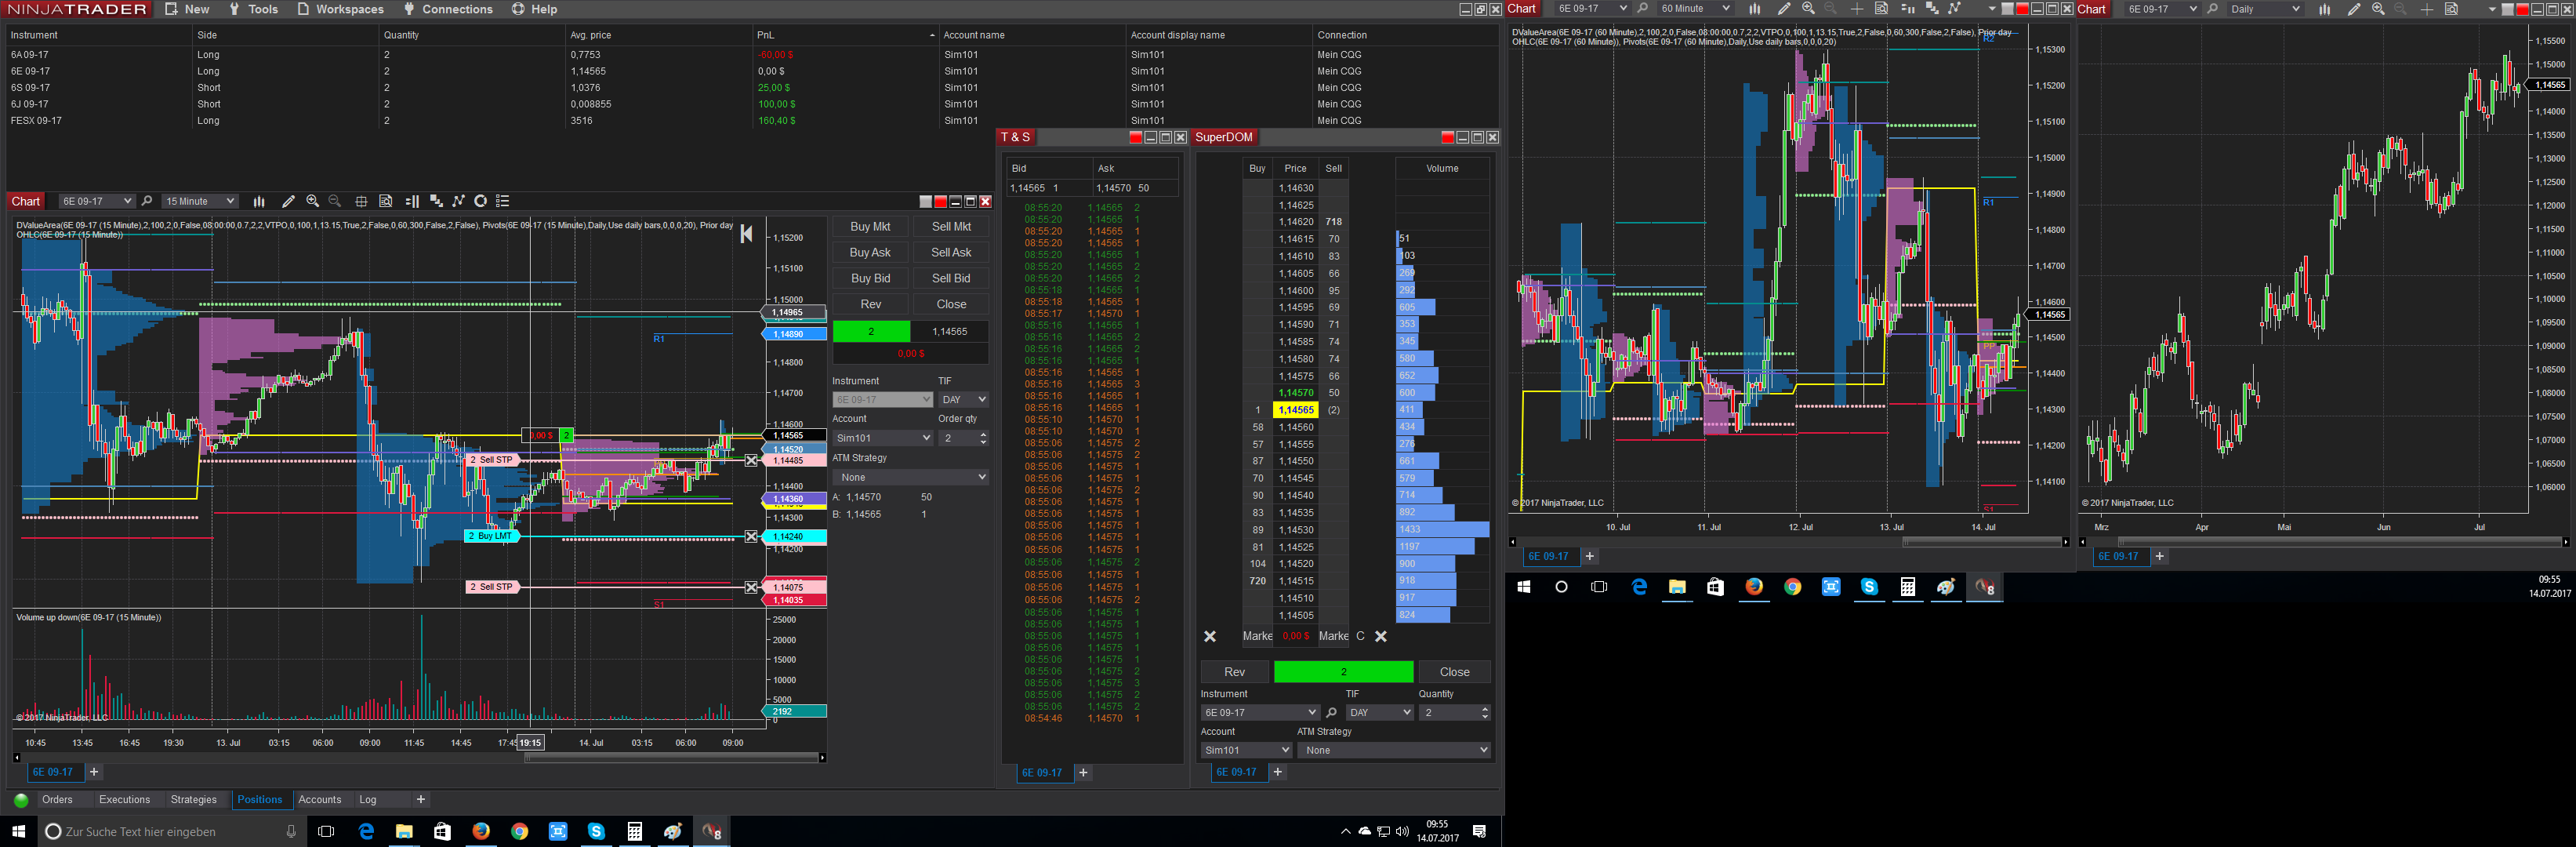Search instrument in 15 Minute chart toolbar
Viewport: 2576px width, 847px height.
point(147,201)
